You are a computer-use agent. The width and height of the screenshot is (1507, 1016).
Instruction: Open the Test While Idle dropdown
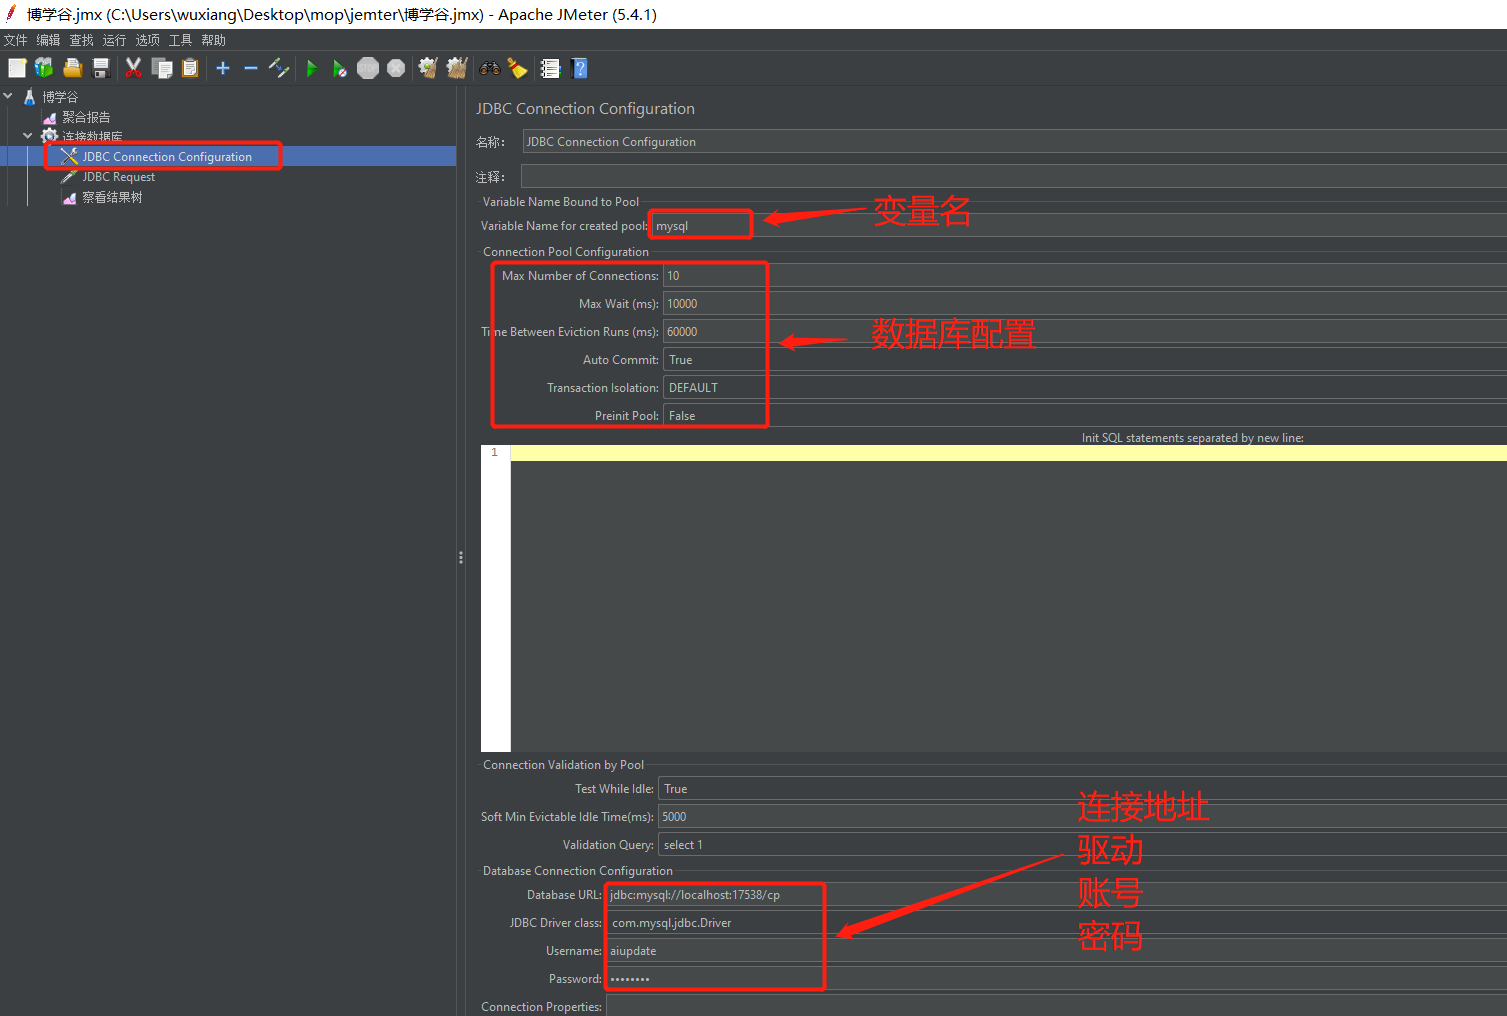1082,789
